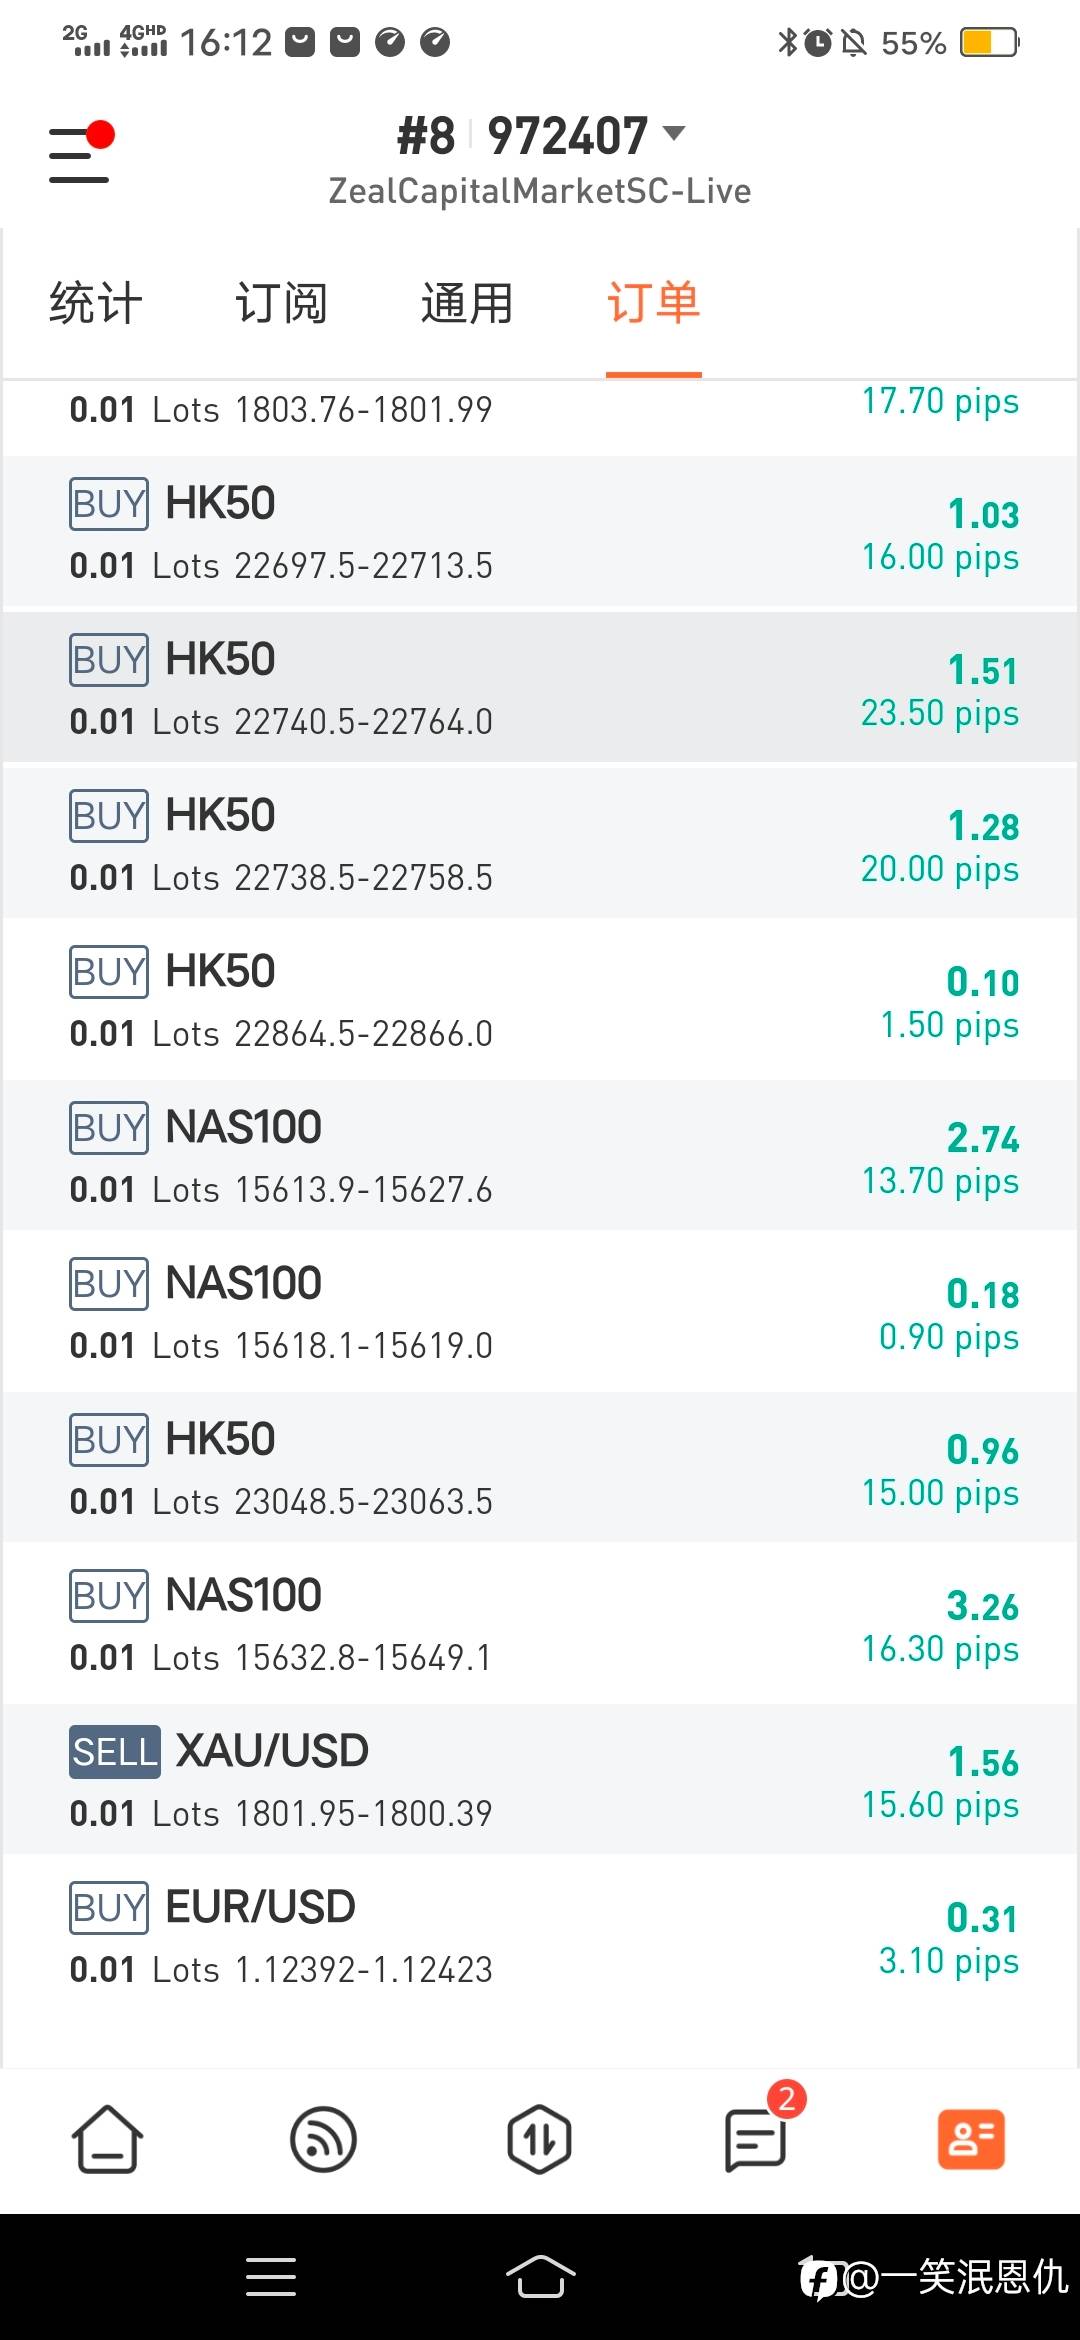
Task: Tap the ZealCapitalMarketSC-Live server label
Action: pyautogui.click(x=540, y=191)
